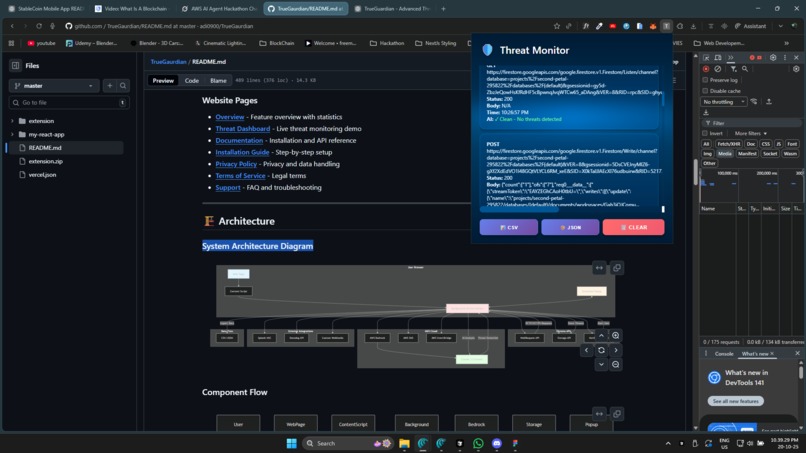Open the browser downloads button
Image resolution: width=806 pixels, height=453 pixels.
coord(693,26)
